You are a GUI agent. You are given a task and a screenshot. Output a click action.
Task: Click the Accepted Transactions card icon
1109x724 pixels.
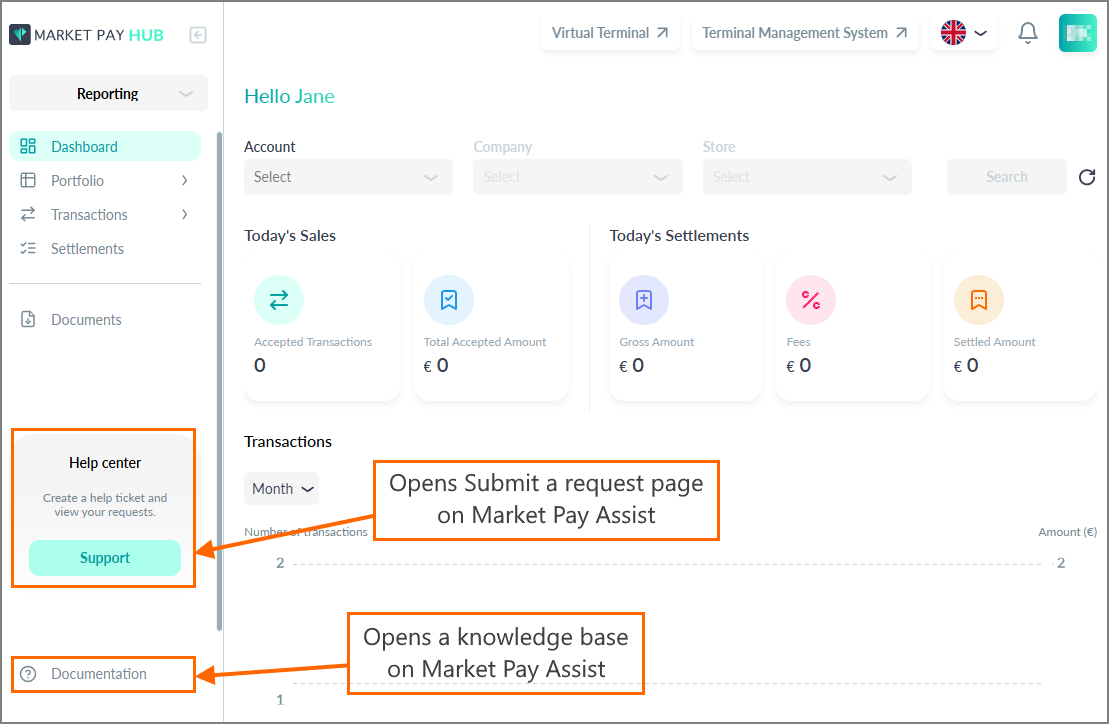click(x=279, y=300)
